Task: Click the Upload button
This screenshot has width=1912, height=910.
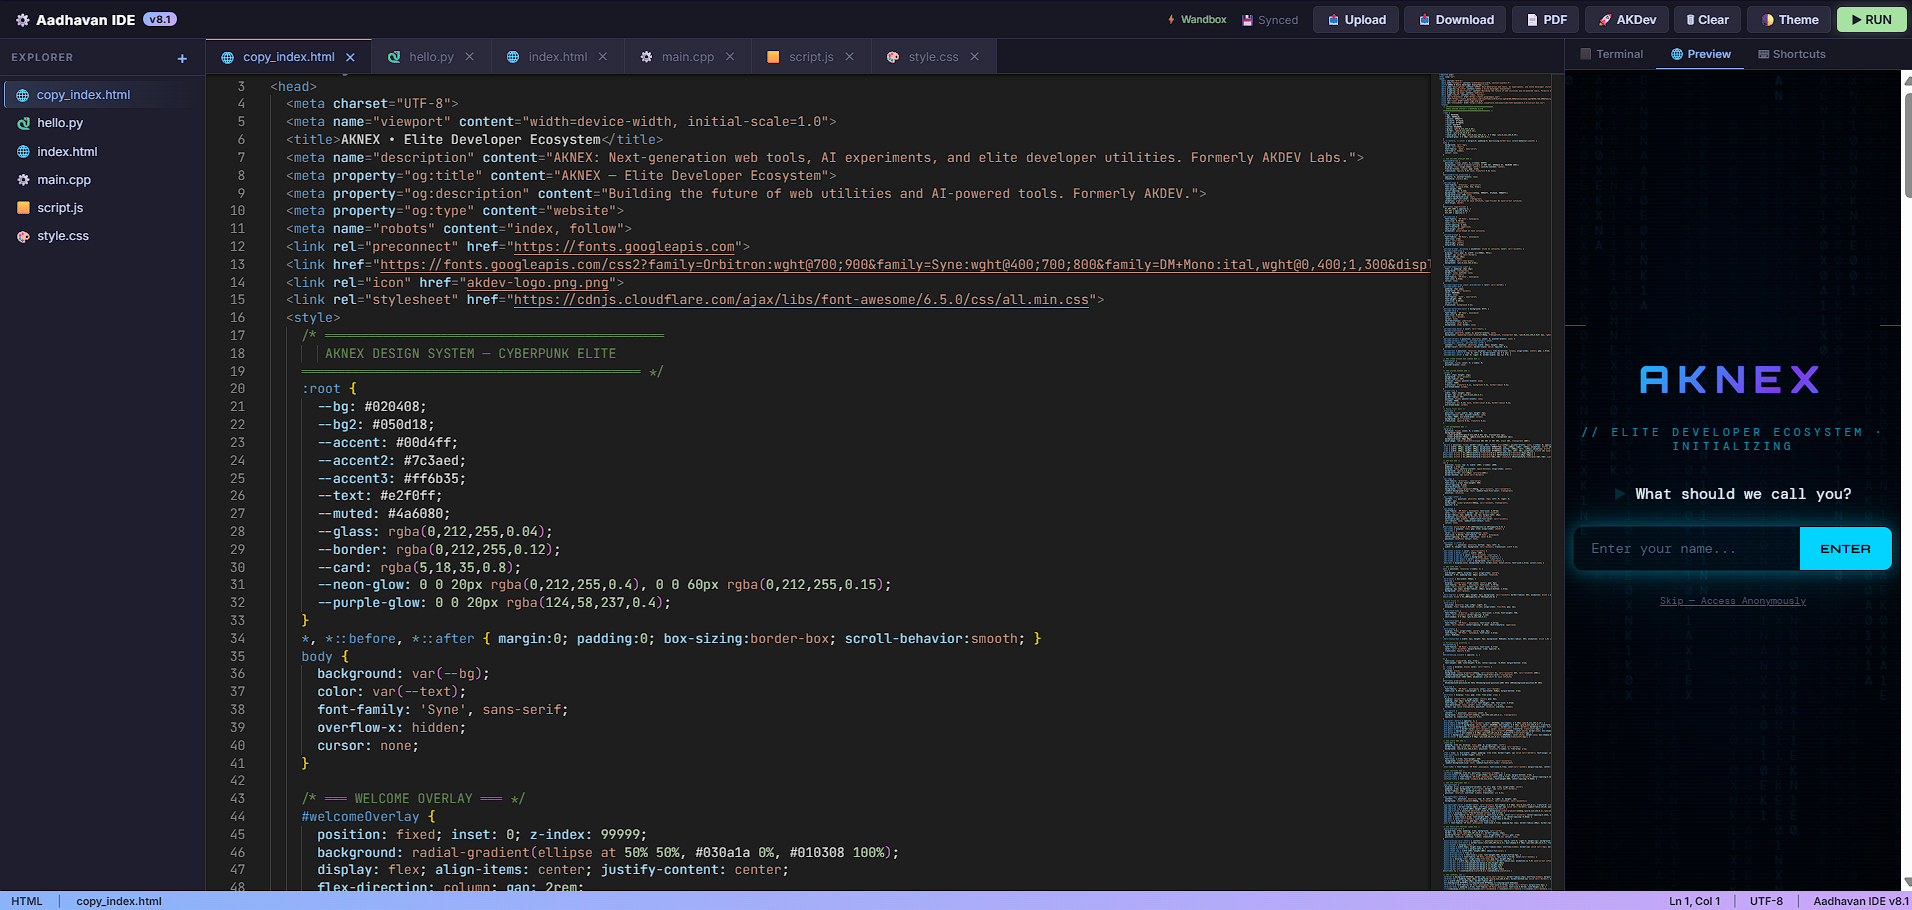Action: coord(1356,20)
